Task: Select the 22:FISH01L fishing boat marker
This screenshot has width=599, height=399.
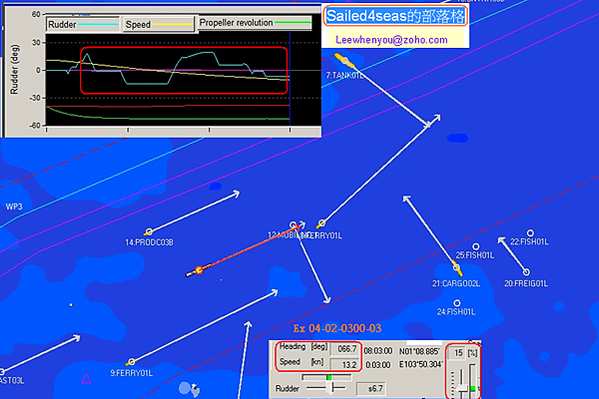Action: [530, 233]
